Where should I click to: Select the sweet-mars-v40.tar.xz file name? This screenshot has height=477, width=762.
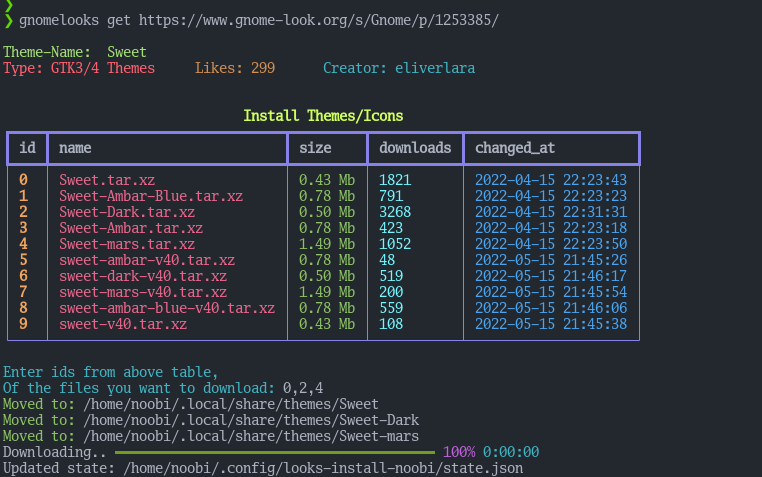(x=143, y=292)
